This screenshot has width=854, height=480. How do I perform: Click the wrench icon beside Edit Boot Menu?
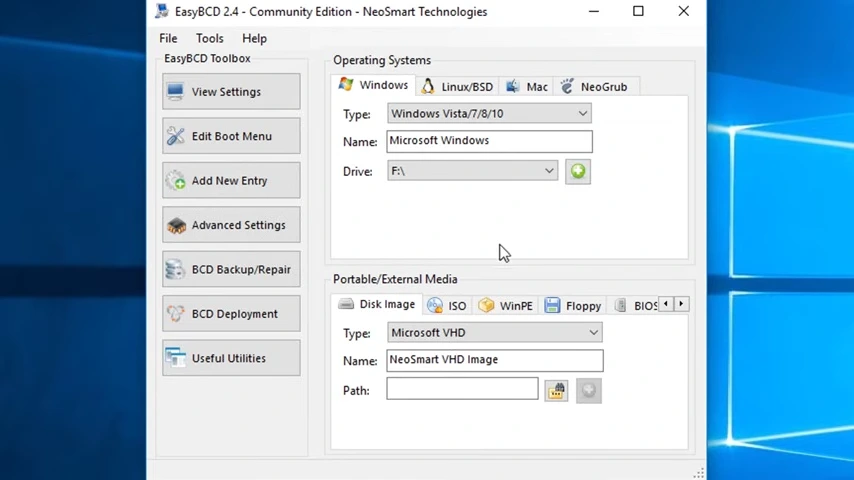coord(175,136)
